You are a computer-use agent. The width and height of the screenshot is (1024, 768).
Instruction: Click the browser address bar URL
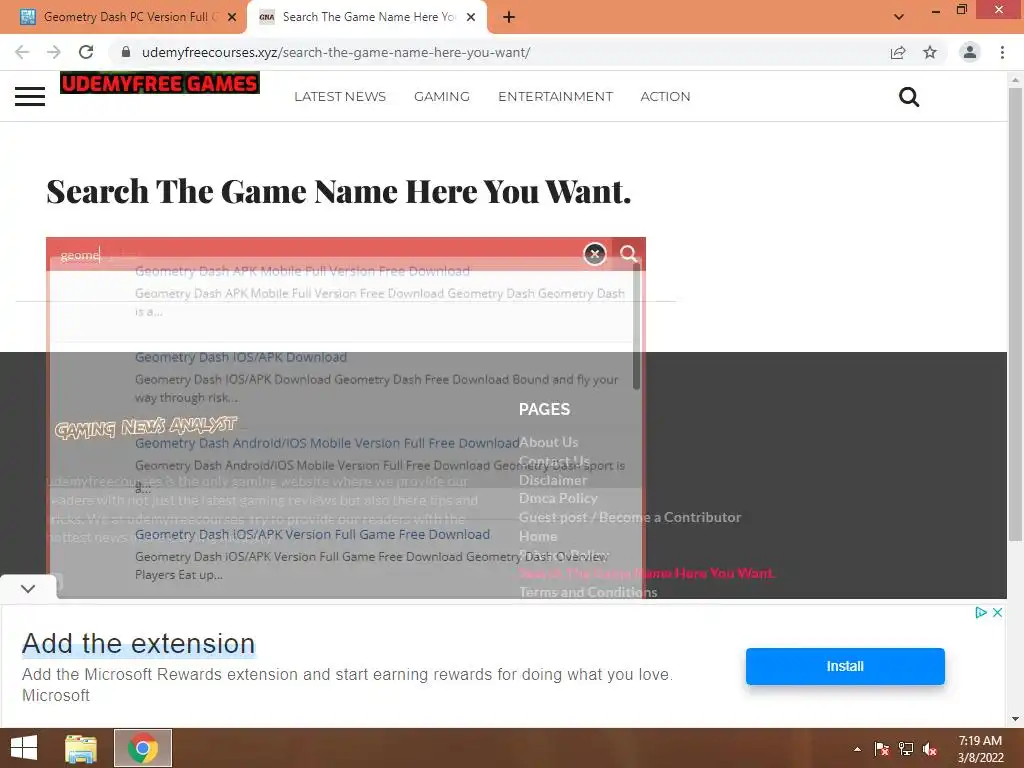pos(336,52)
